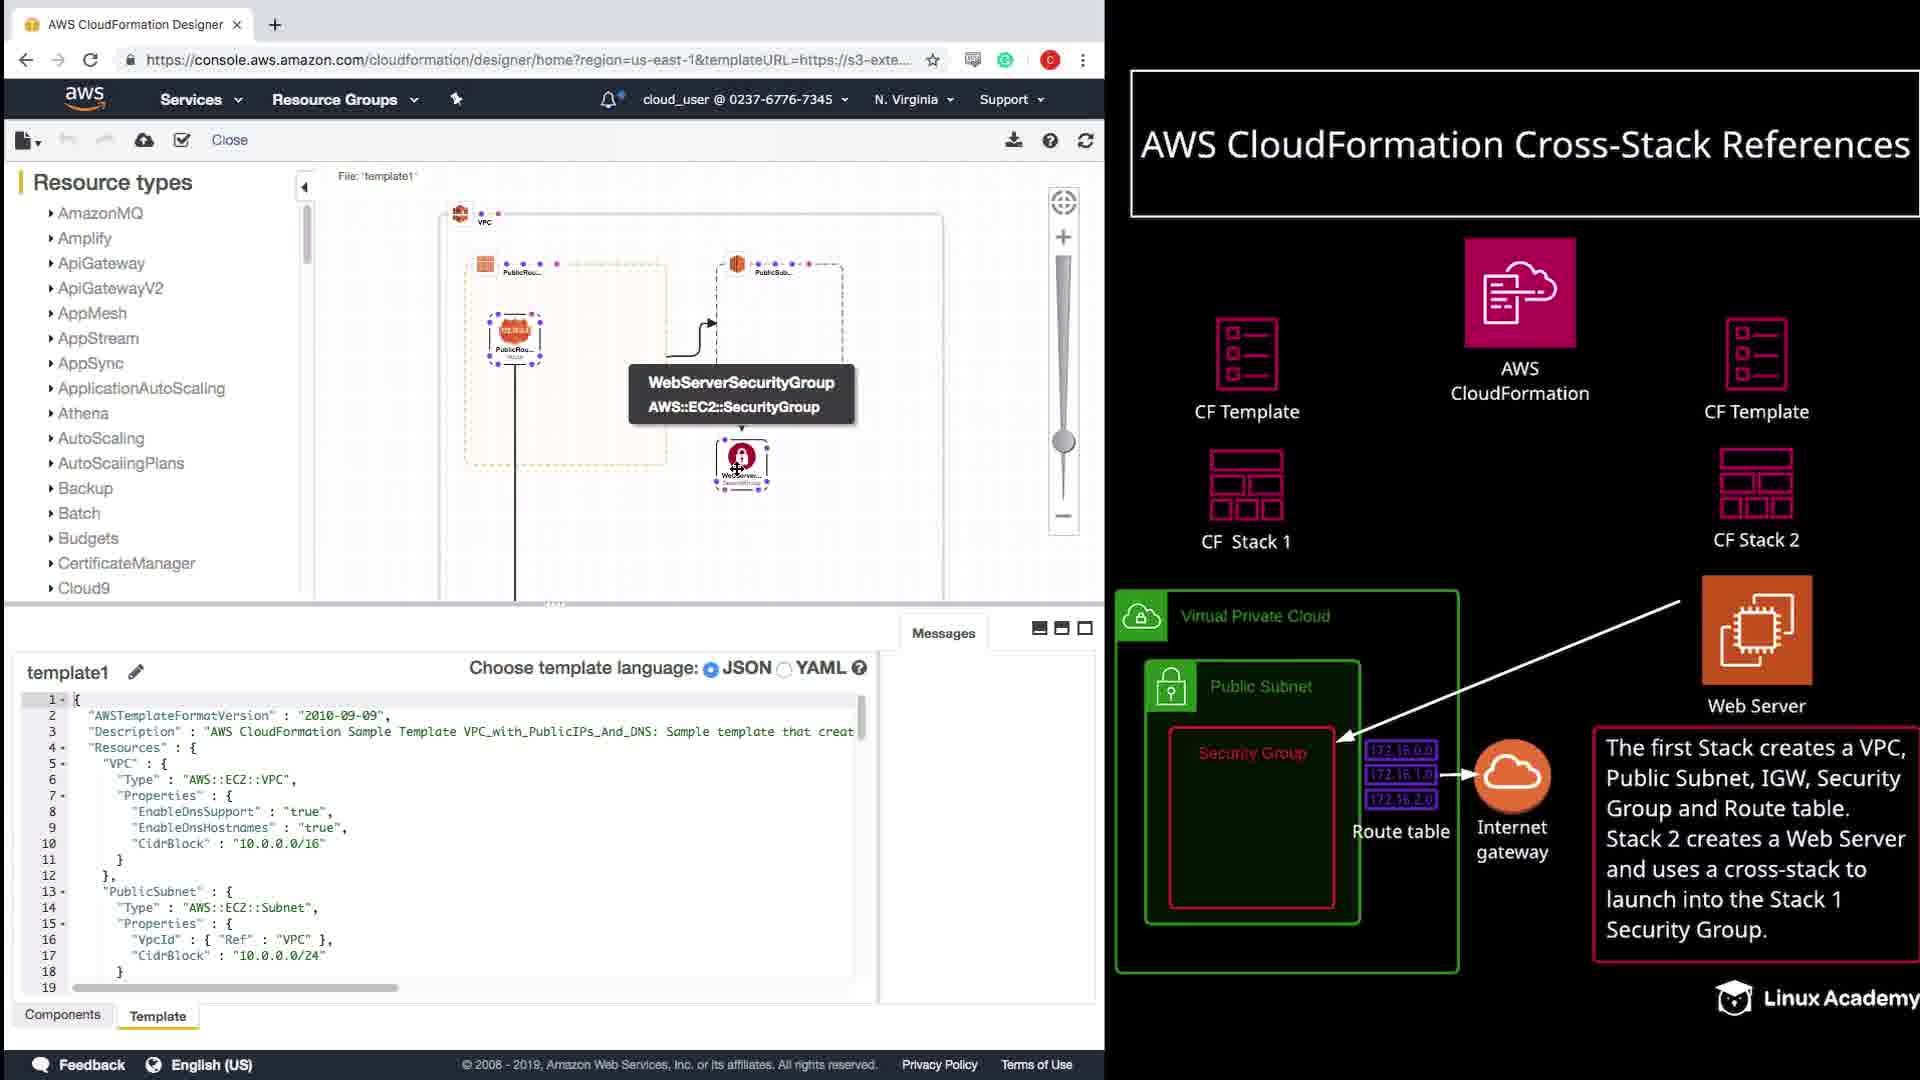
Task: Open the Privacy Policy link
Action: click(x=939, y=1064)
